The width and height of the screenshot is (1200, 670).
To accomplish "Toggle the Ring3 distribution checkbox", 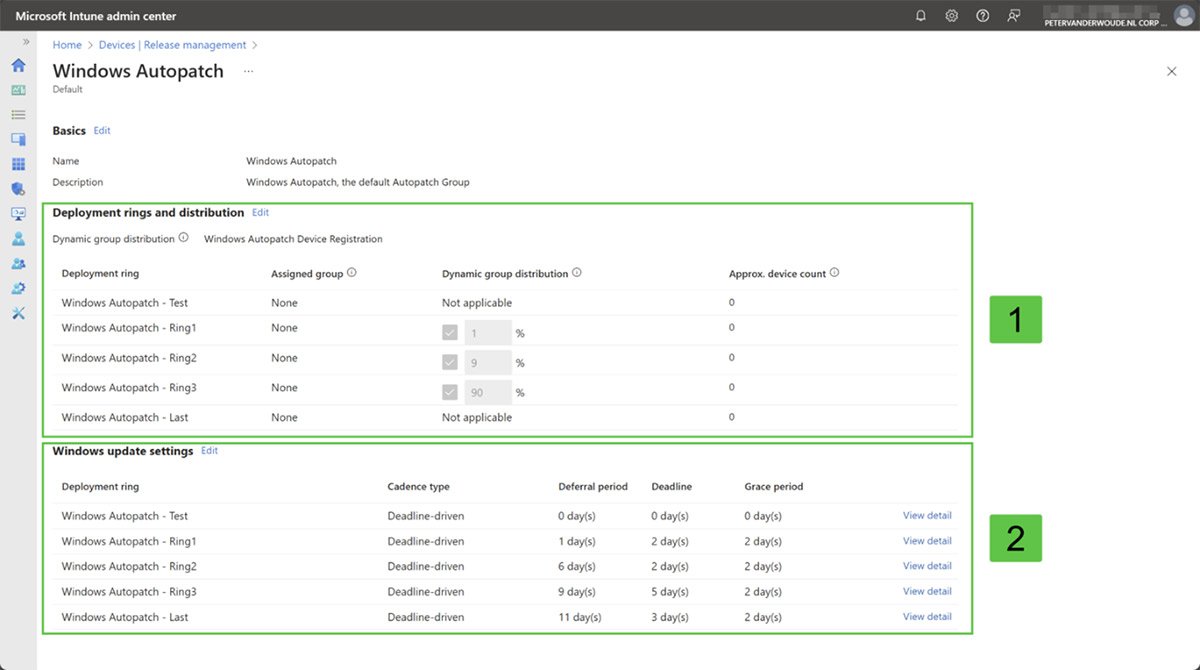I will pos(450,392).
